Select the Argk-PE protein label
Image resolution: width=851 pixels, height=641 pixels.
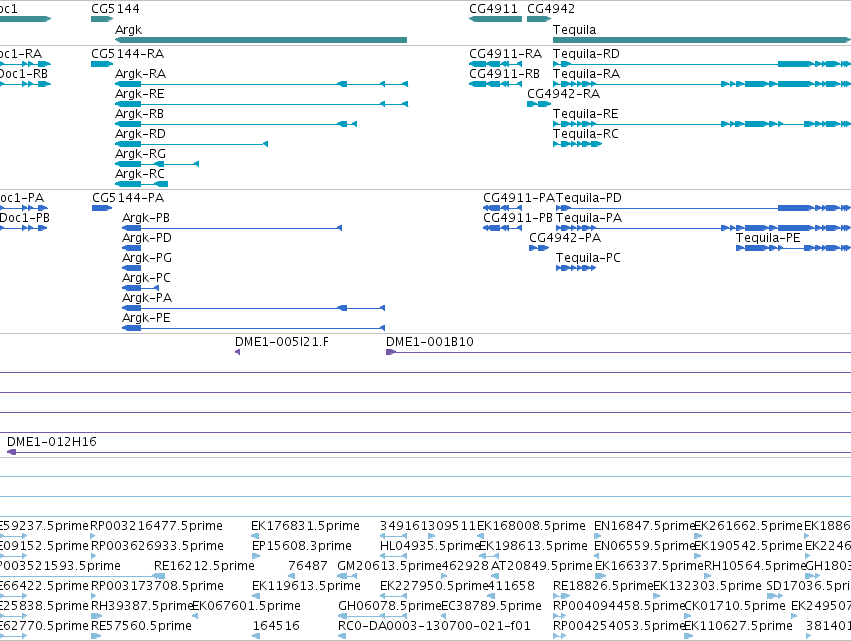pyautogui.click(x=146, y=319)
